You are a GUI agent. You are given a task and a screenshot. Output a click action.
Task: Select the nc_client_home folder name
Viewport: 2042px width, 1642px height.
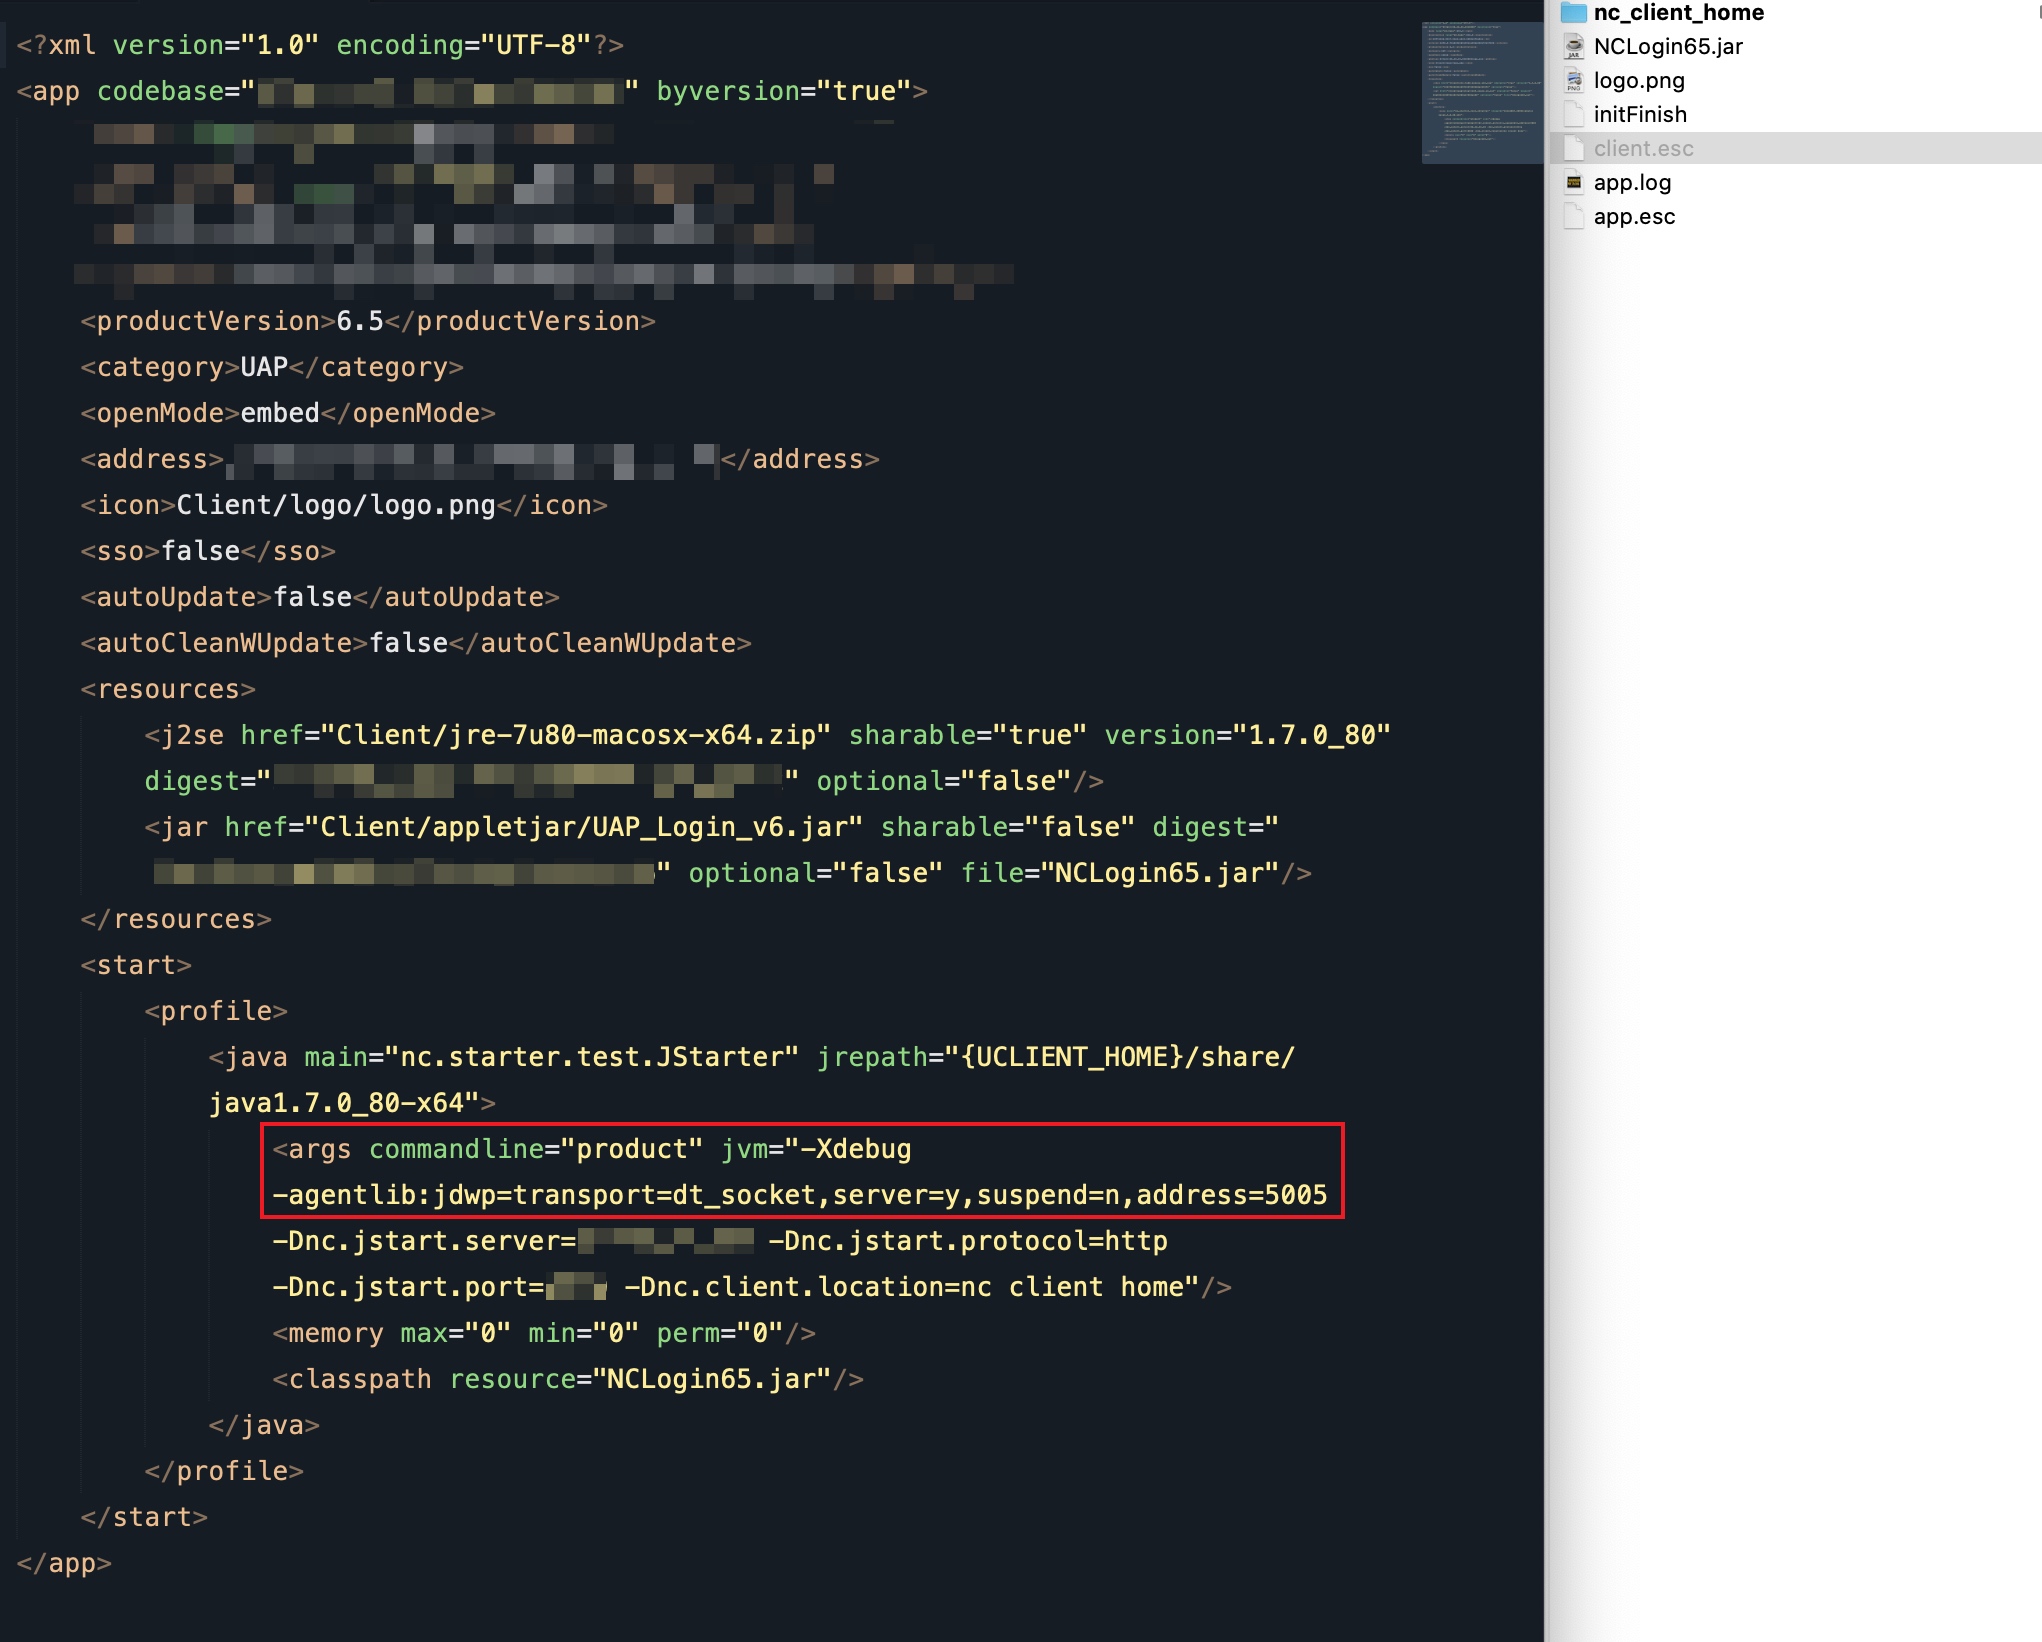point(1678,12)
